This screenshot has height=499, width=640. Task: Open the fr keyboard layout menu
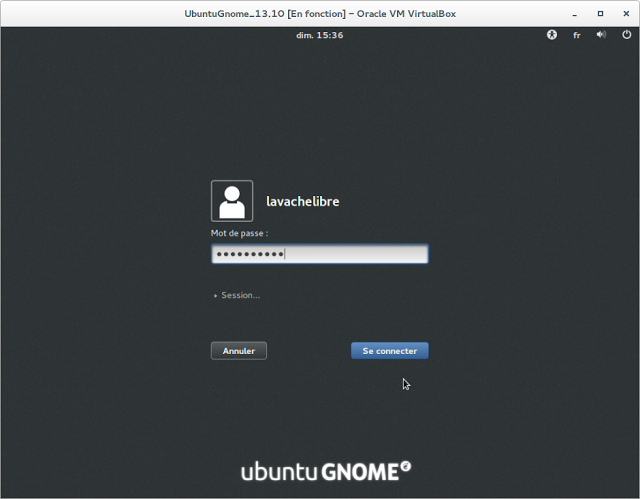[x=576, y=35]
